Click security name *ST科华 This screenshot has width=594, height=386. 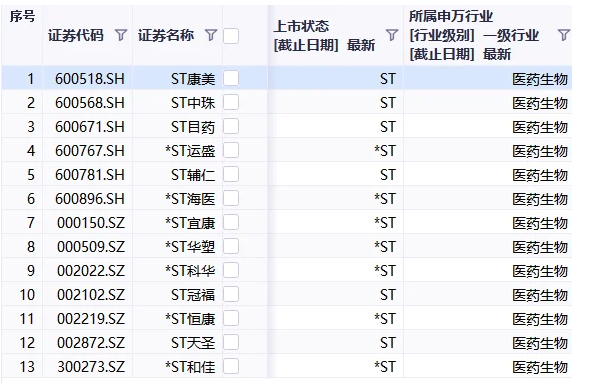[190, 270]
